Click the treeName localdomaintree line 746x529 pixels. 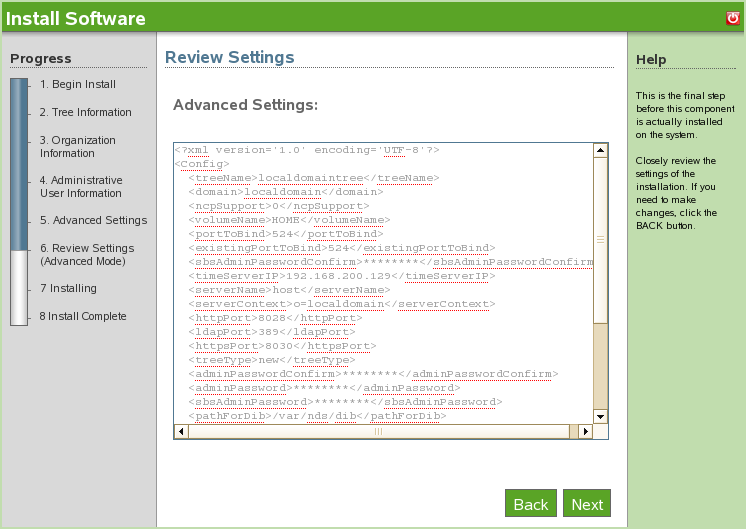314,178
